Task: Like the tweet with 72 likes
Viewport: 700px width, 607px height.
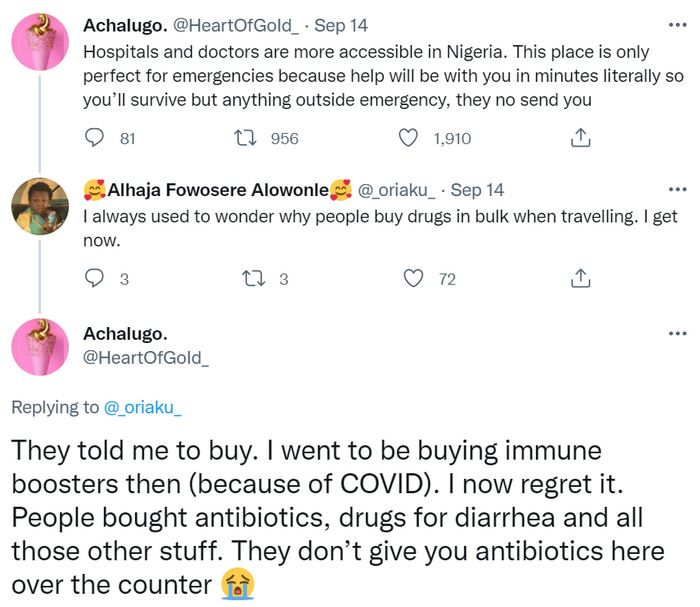Action: click(413, 278)
